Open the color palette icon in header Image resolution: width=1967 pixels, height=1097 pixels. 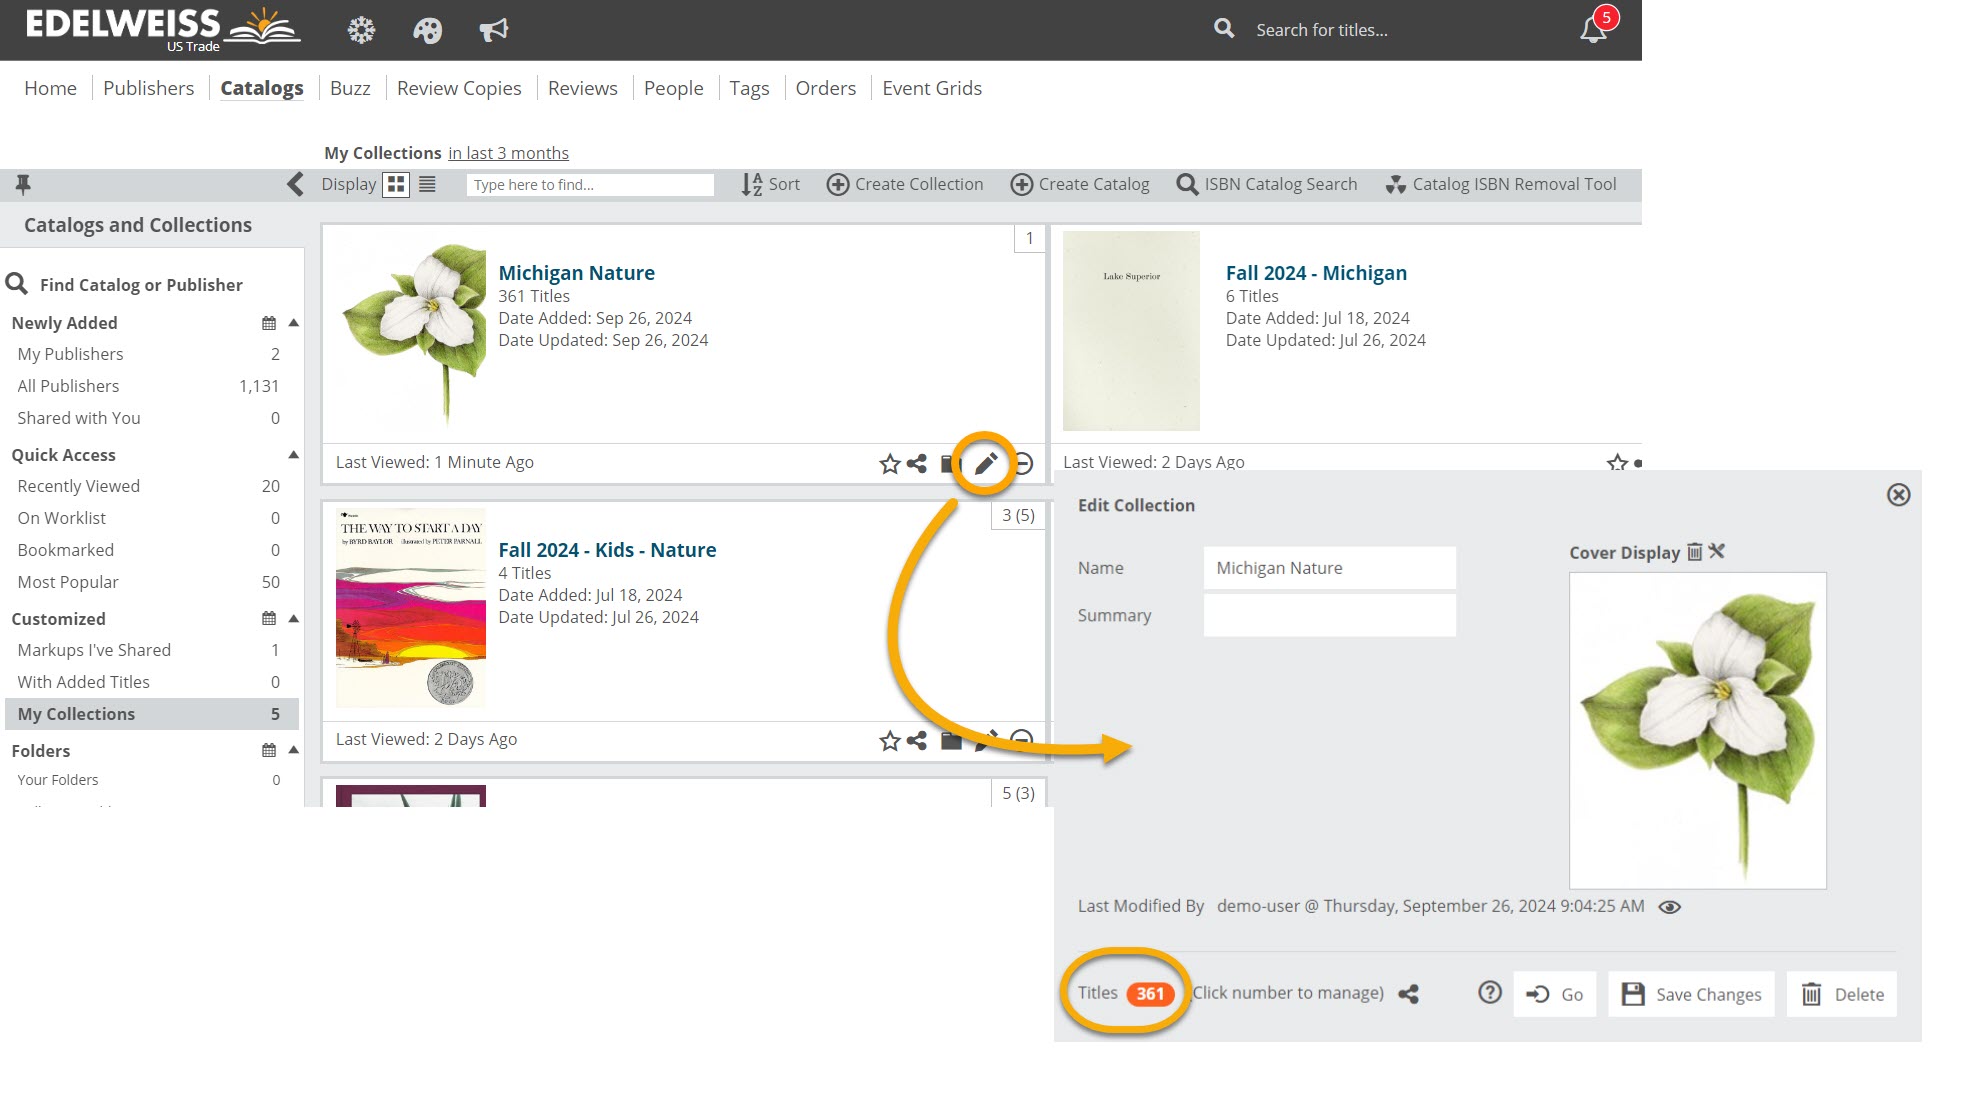427,30
